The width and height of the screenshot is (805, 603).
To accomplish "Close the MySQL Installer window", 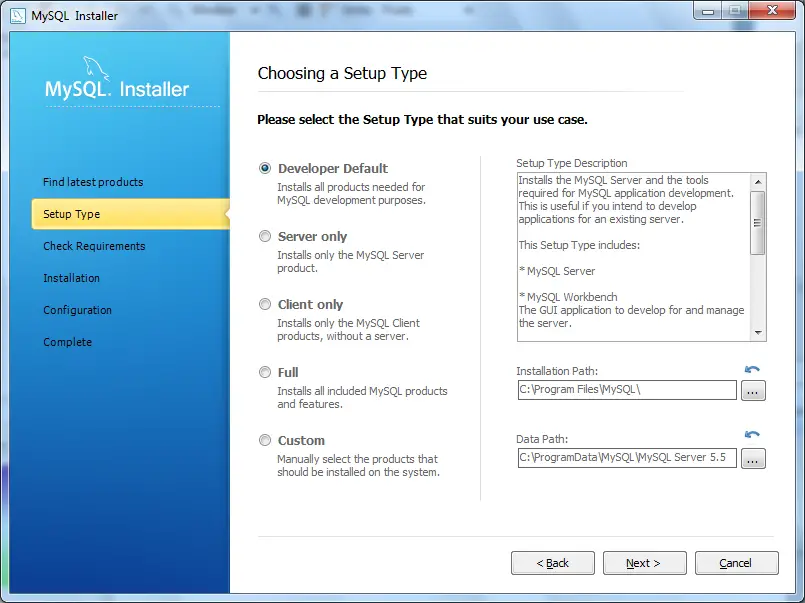I will coord(772,10).
